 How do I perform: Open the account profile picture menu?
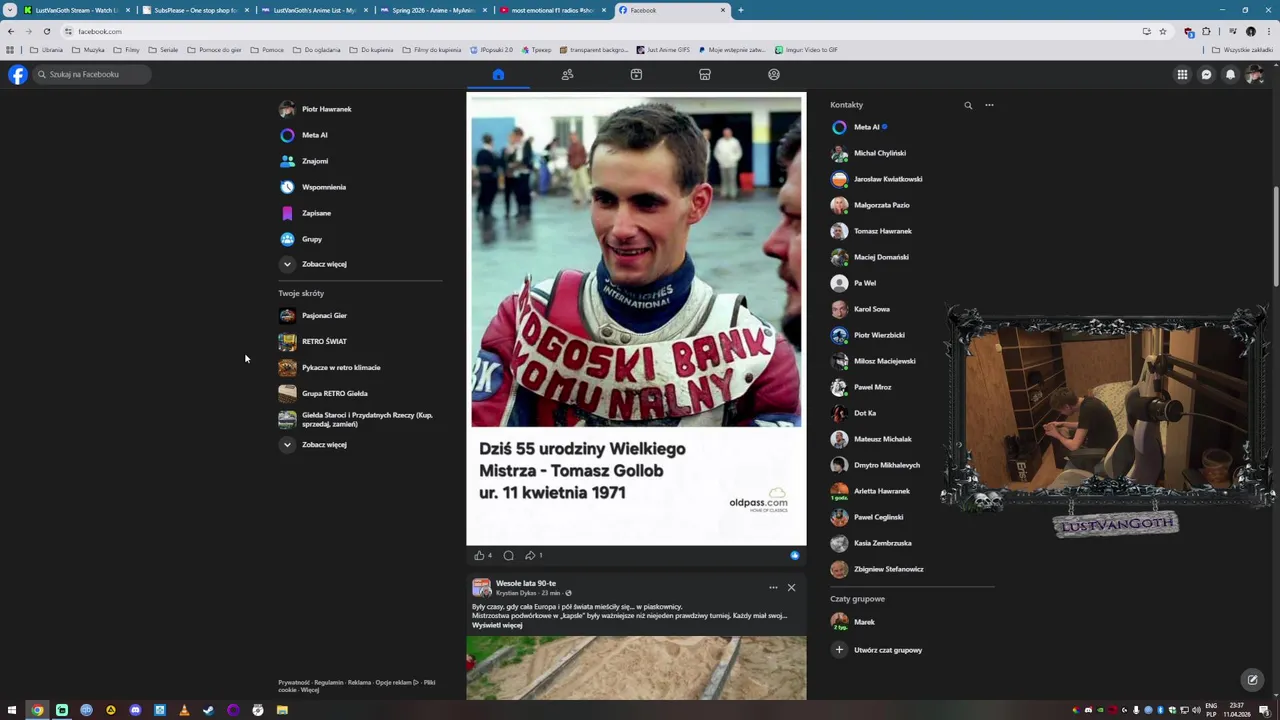tap(1254, 74)
